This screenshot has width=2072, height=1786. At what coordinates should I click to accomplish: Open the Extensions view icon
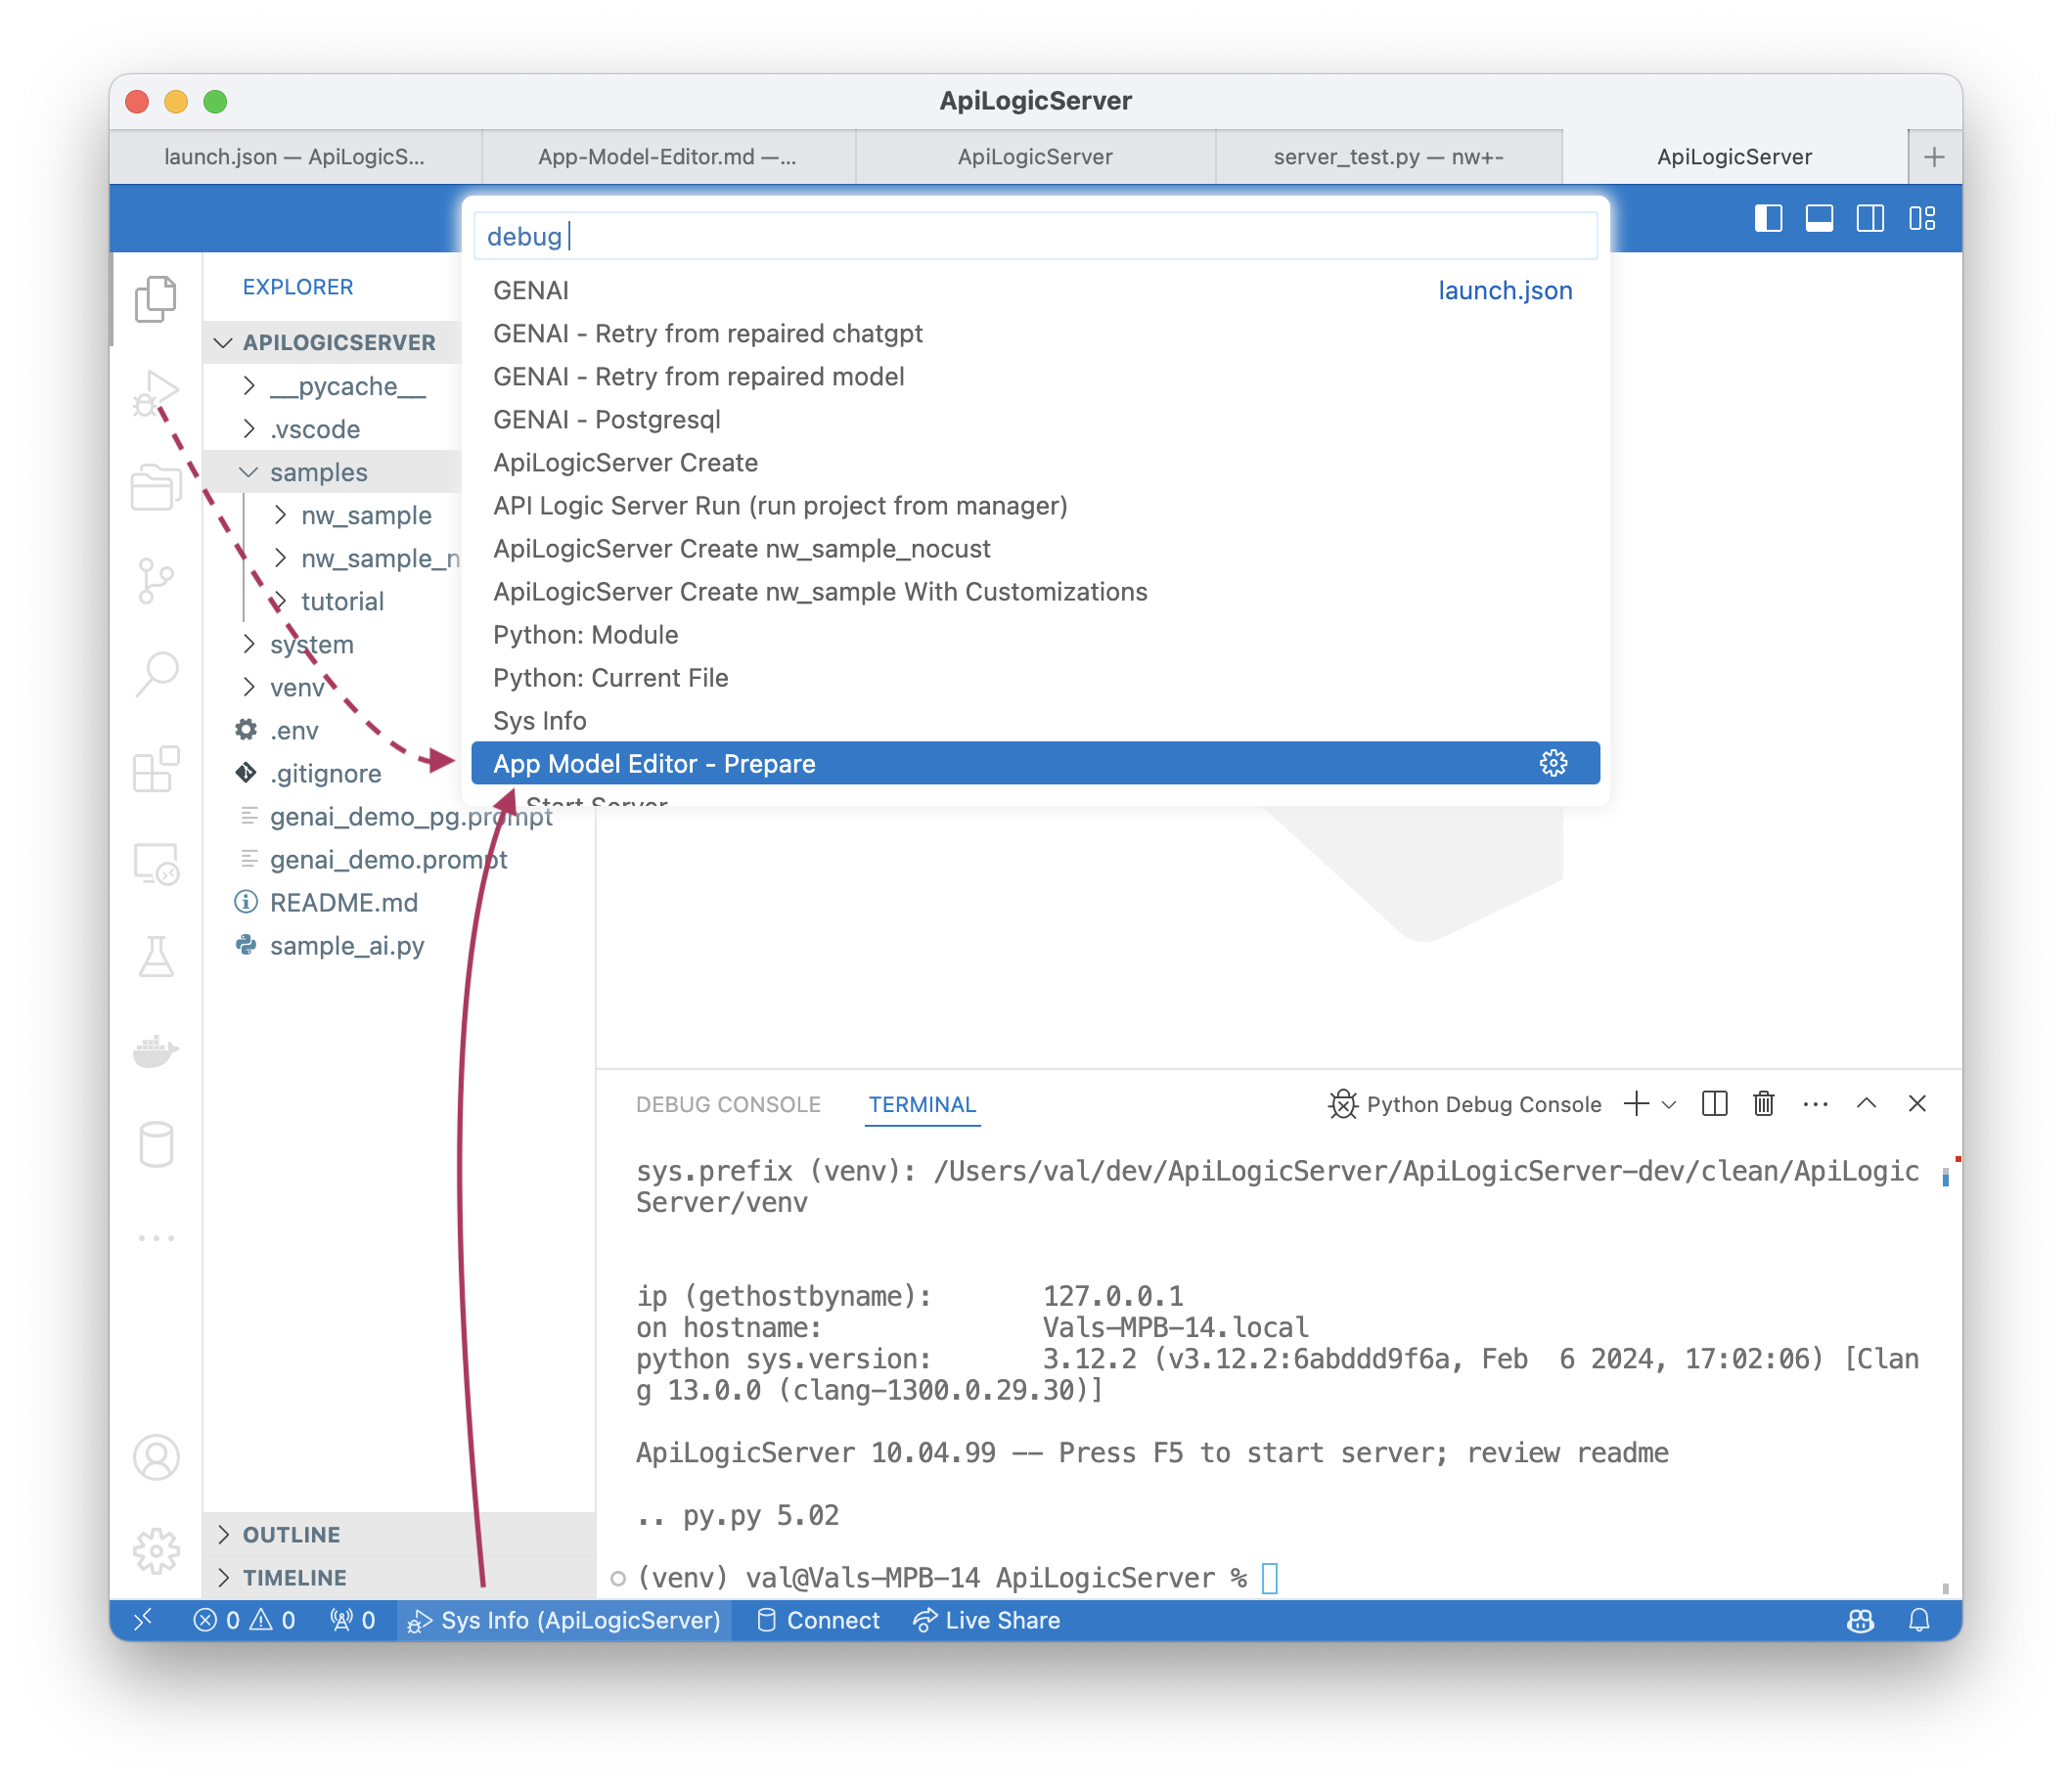(156, 769)
